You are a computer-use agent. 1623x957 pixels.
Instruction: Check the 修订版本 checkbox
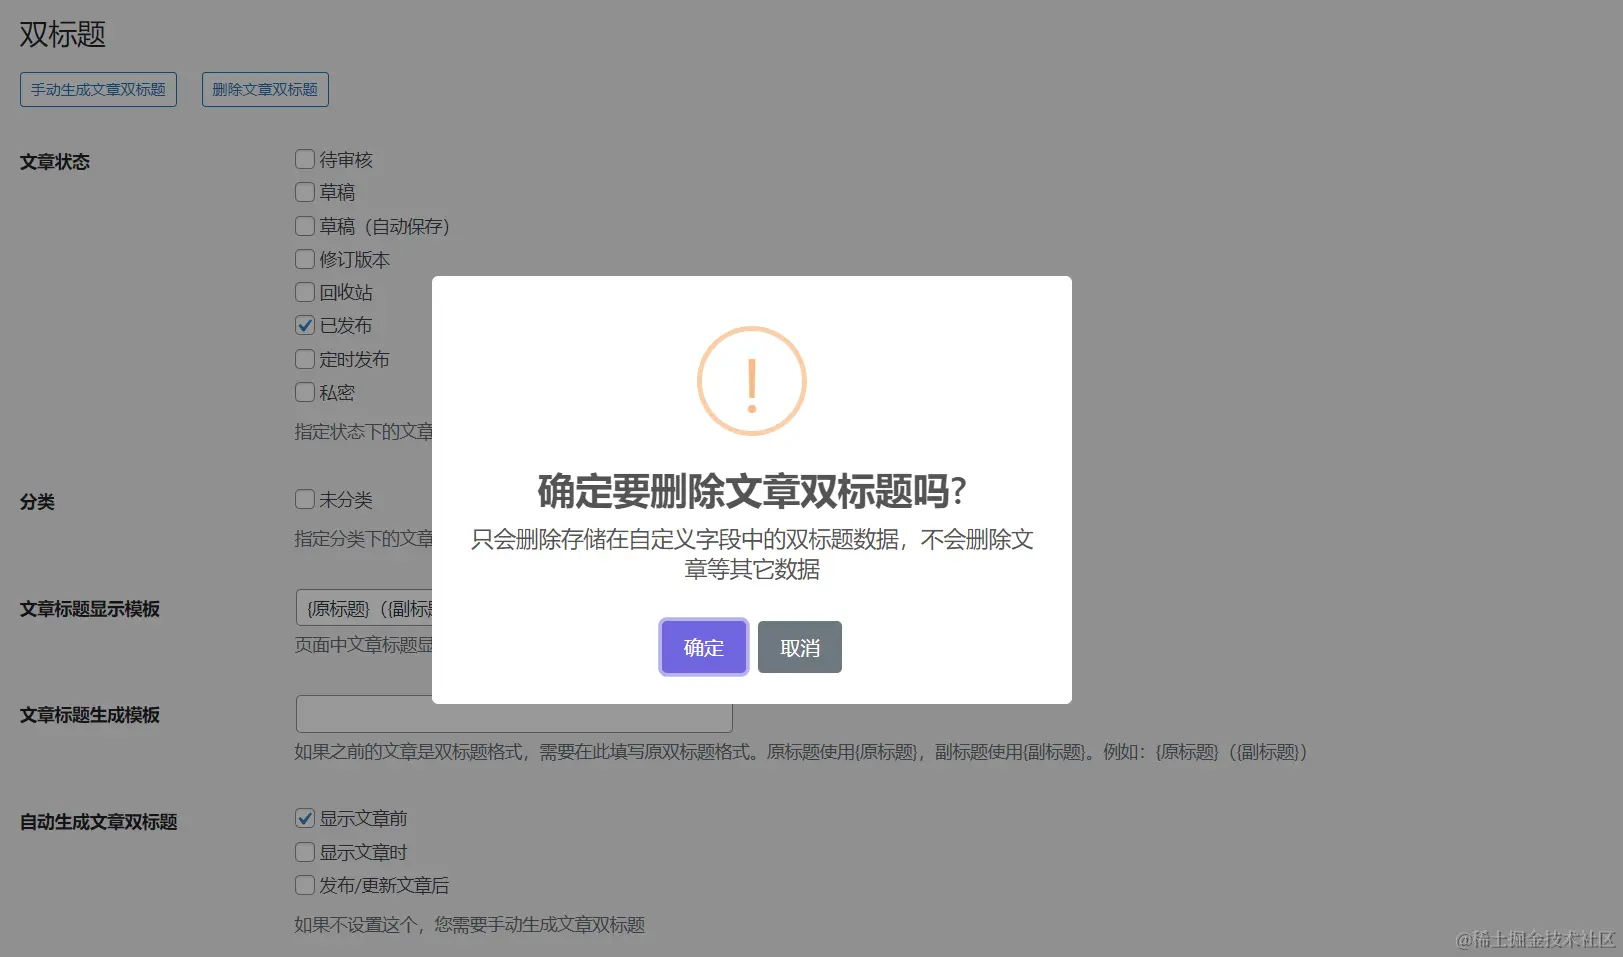click(304, 259)
